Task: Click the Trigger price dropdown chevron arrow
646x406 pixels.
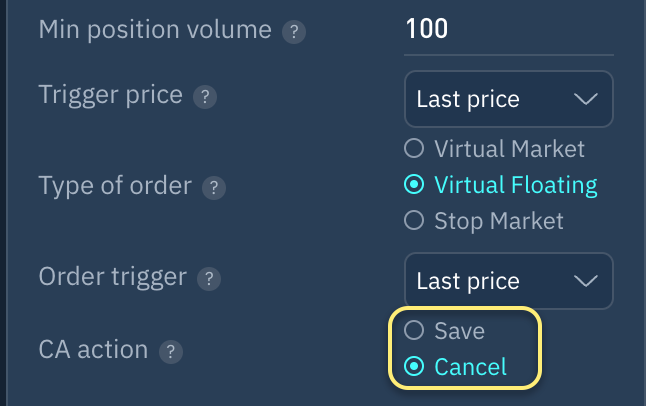Action: [585, 99]
